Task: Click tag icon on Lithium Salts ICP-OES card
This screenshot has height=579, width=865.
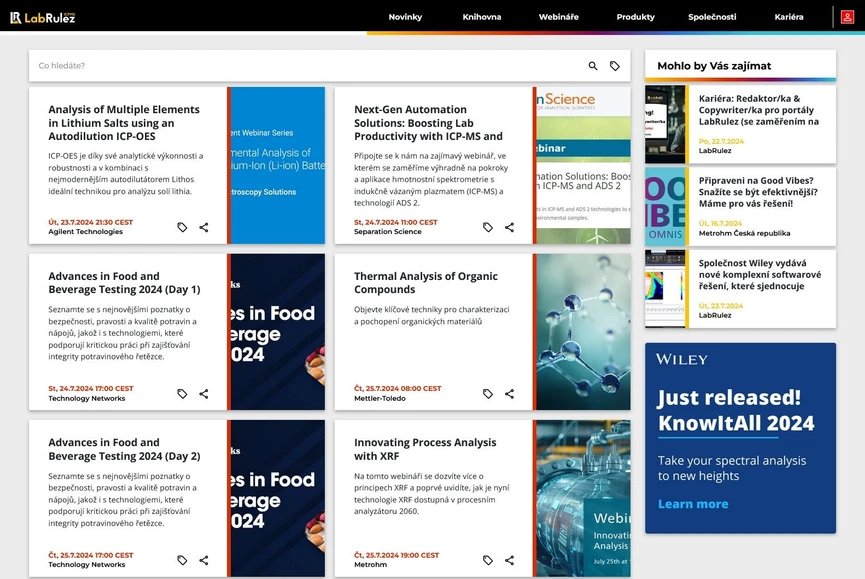Action: [x=182, y=227]
